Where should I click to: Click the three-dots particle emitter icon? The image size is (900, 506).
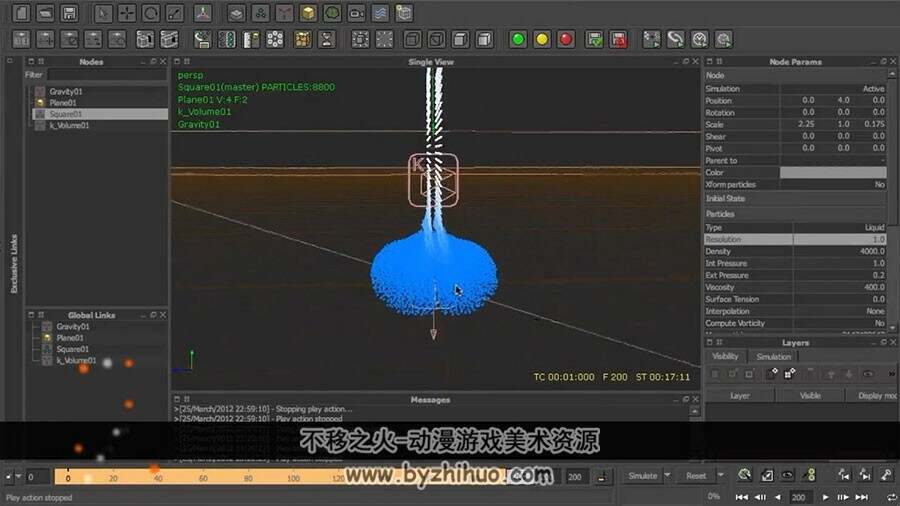(x=260, y=13)
